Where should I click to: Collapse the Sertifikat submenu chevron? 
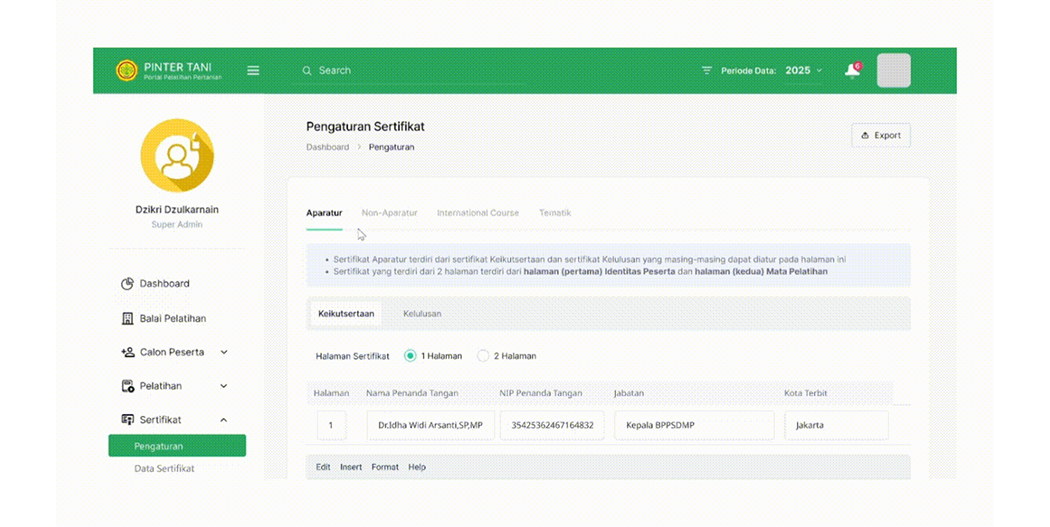click(x=224, y=420)
